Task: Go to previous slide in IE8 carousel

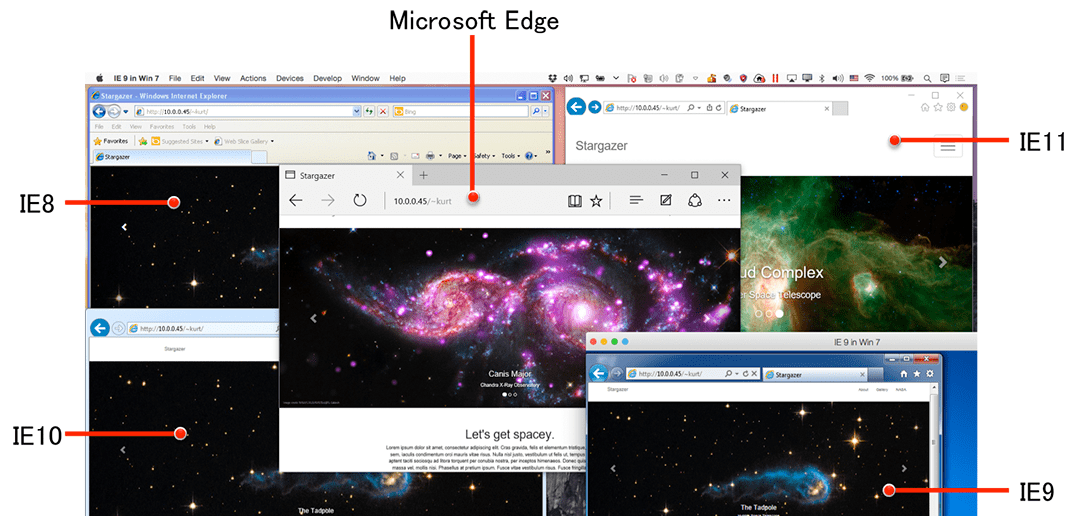Action: pos(124,227)
